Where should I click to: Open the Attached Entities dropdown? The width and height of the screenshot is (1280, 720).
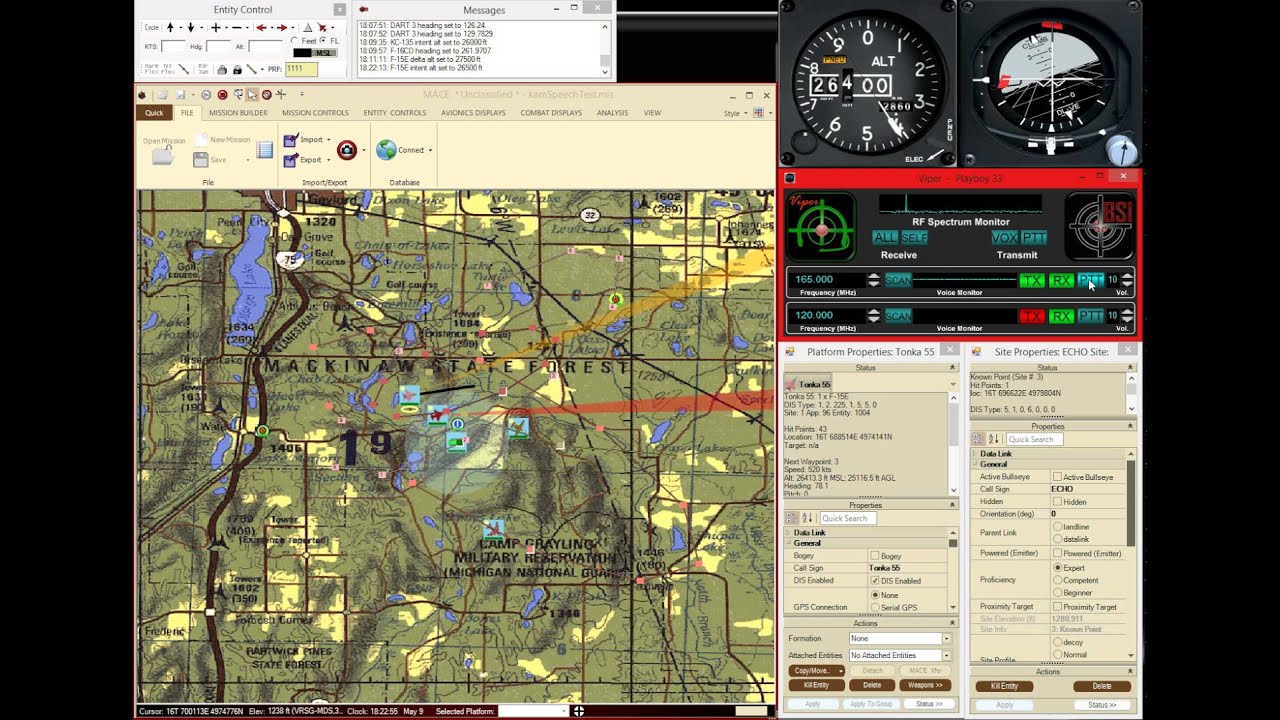pyautogui.click(x=946, y=655)
